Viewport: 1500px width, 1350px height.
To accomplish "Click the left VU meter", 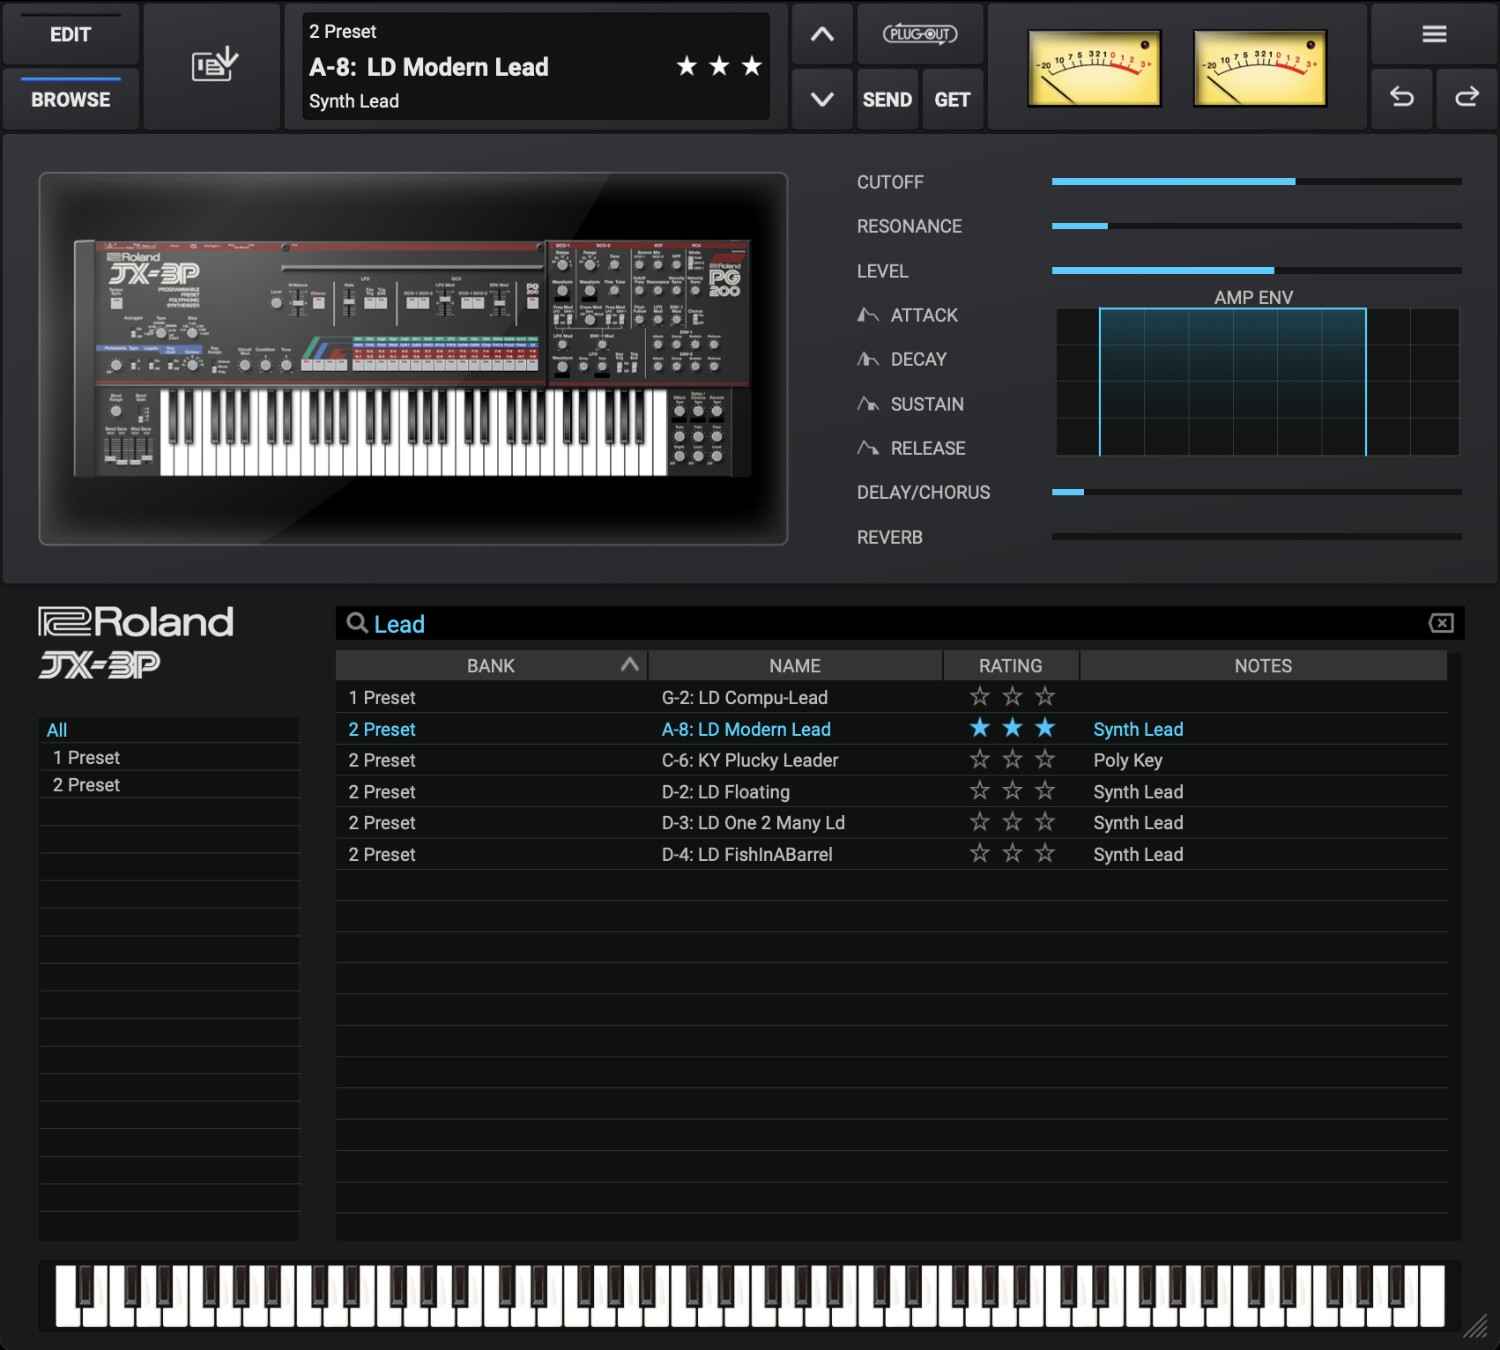I will 1094,68.
